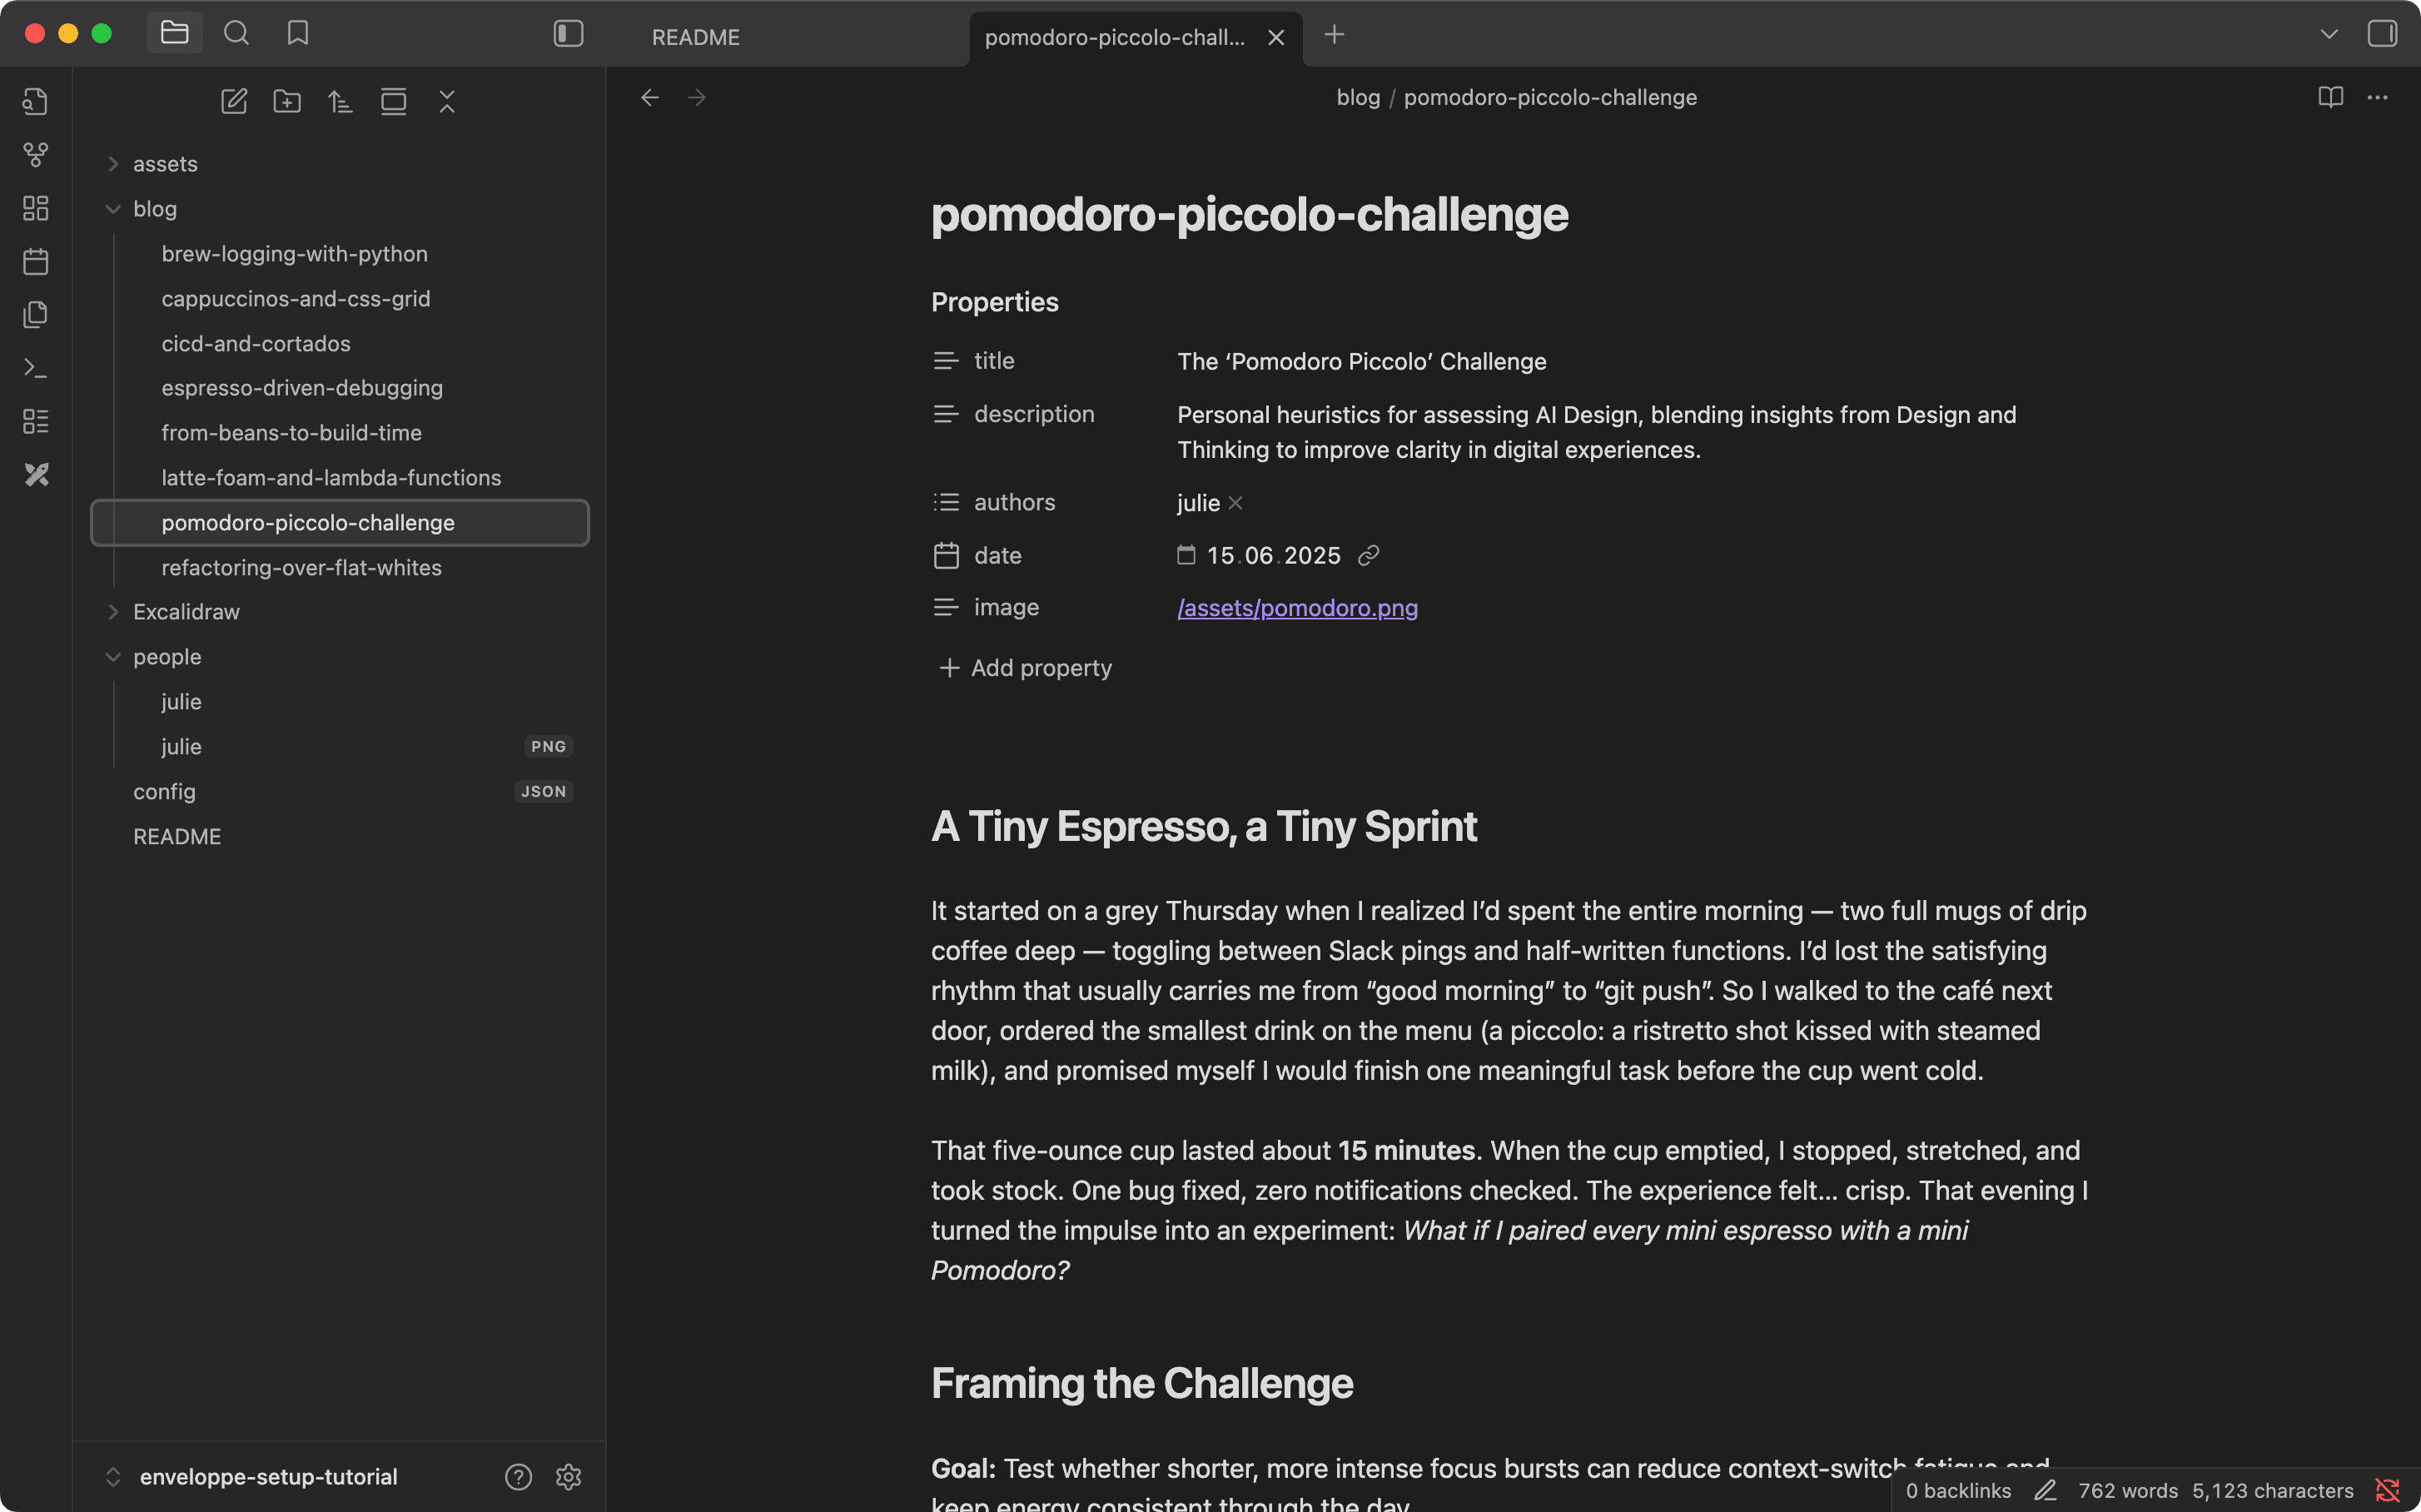Click Add property

click(1025, 668)
